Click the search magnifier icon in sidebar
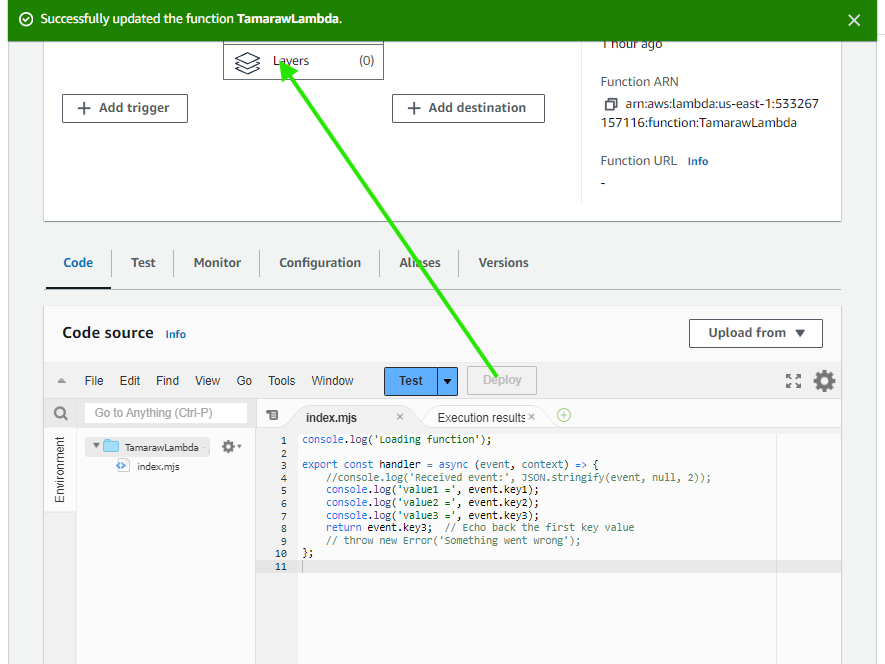Image resolution: width=885 pixels, height=664 pixels. 61,413
